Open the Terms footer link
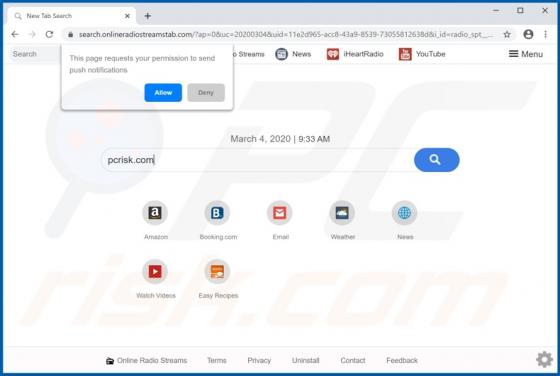Screen dimensions: 560x376 pyautogui.click(x=217, y=360)
